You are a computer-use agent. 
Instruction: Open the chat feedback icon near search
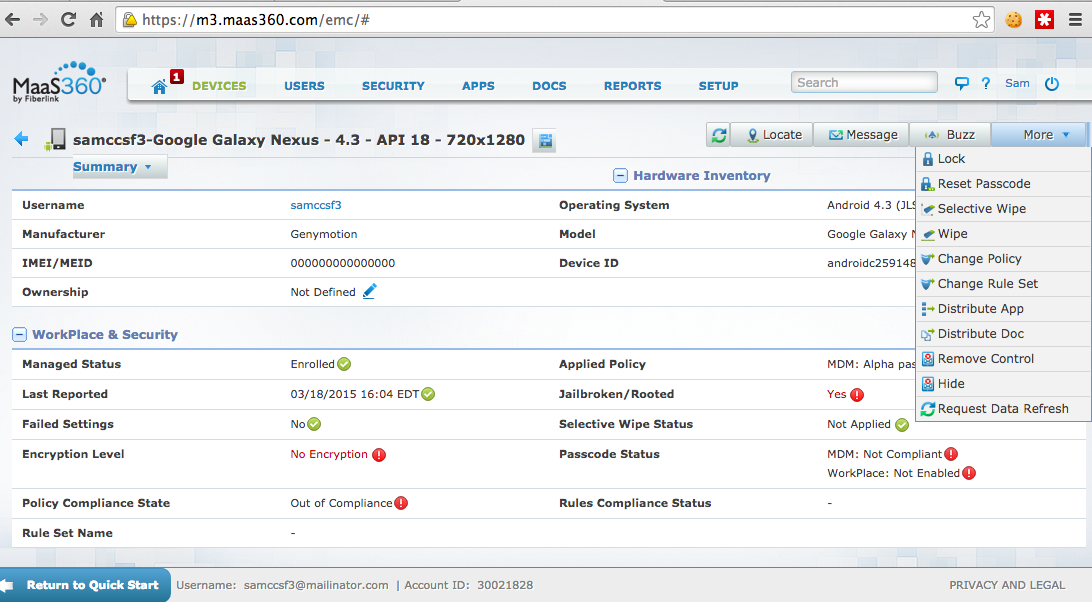(961, 84)
